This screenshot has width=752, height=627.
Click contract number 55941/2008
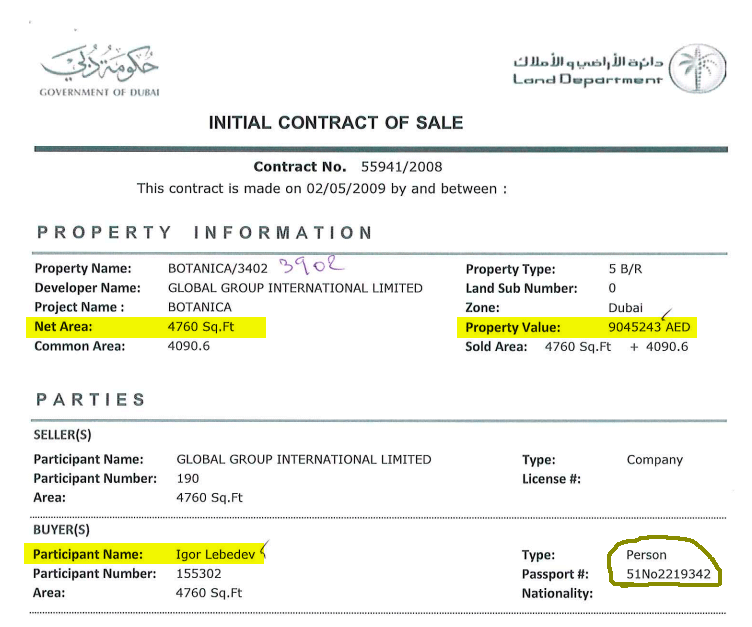click(401, 167)
